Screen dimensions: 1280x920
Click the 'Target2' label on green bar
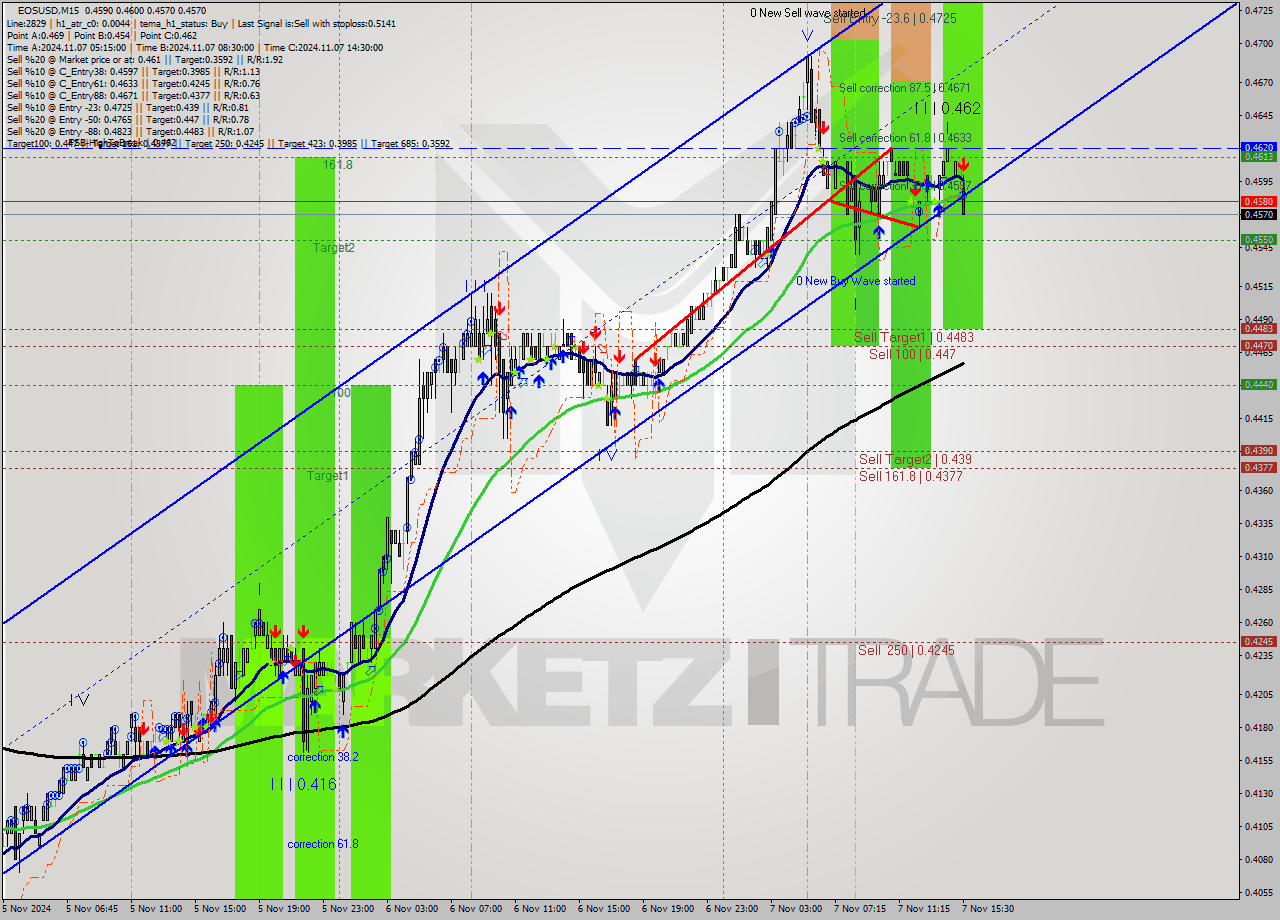(x=334, y=247)
